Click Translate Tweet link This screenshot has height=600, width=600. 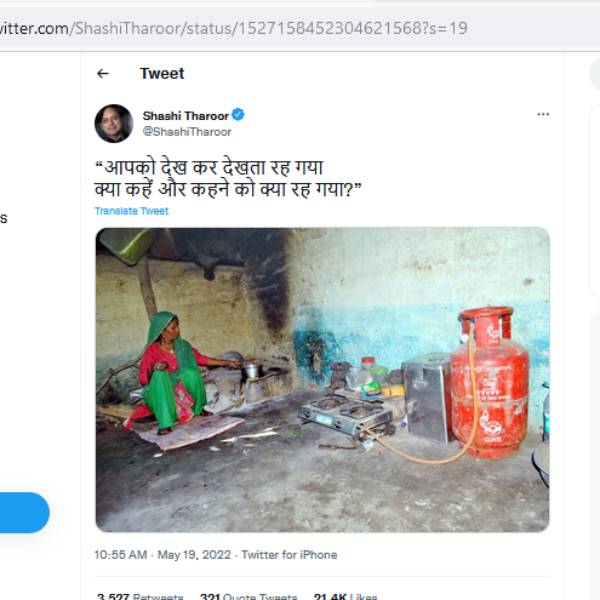click(131, 211)
